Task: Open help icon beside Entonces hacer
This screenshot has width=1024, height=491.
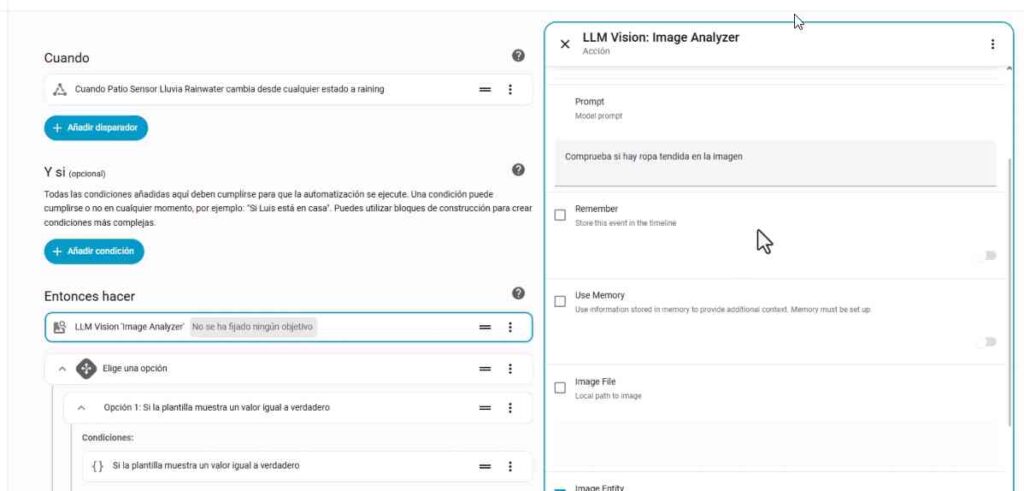Action: click(518, 294)
